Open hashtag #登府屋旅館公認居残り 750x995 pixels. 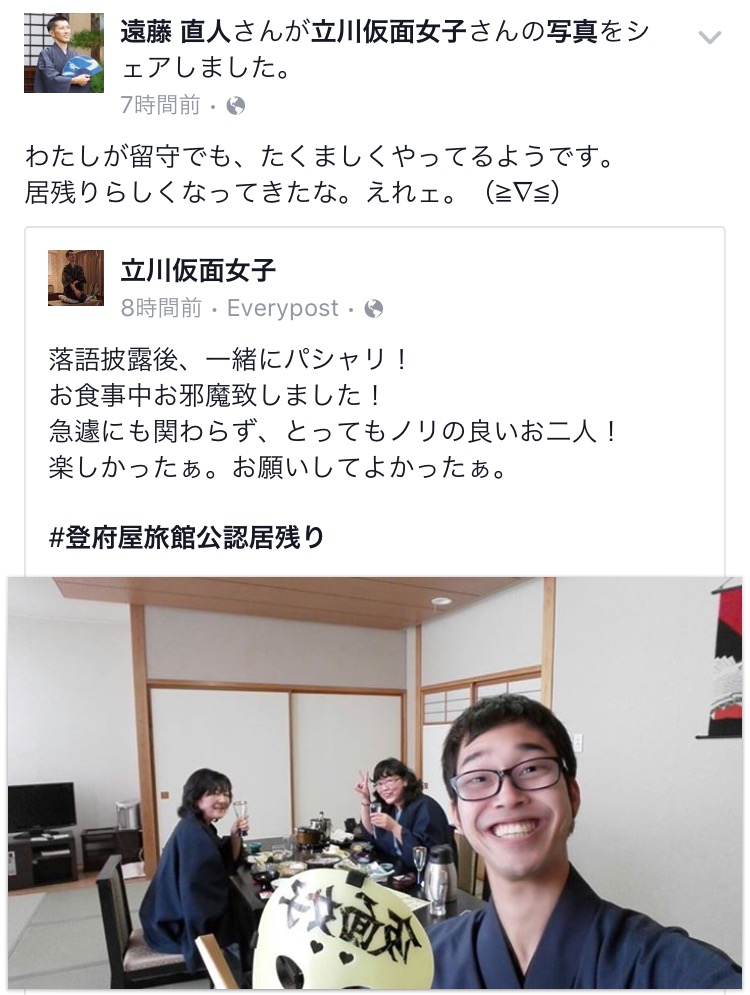click(x=187, y=537)
